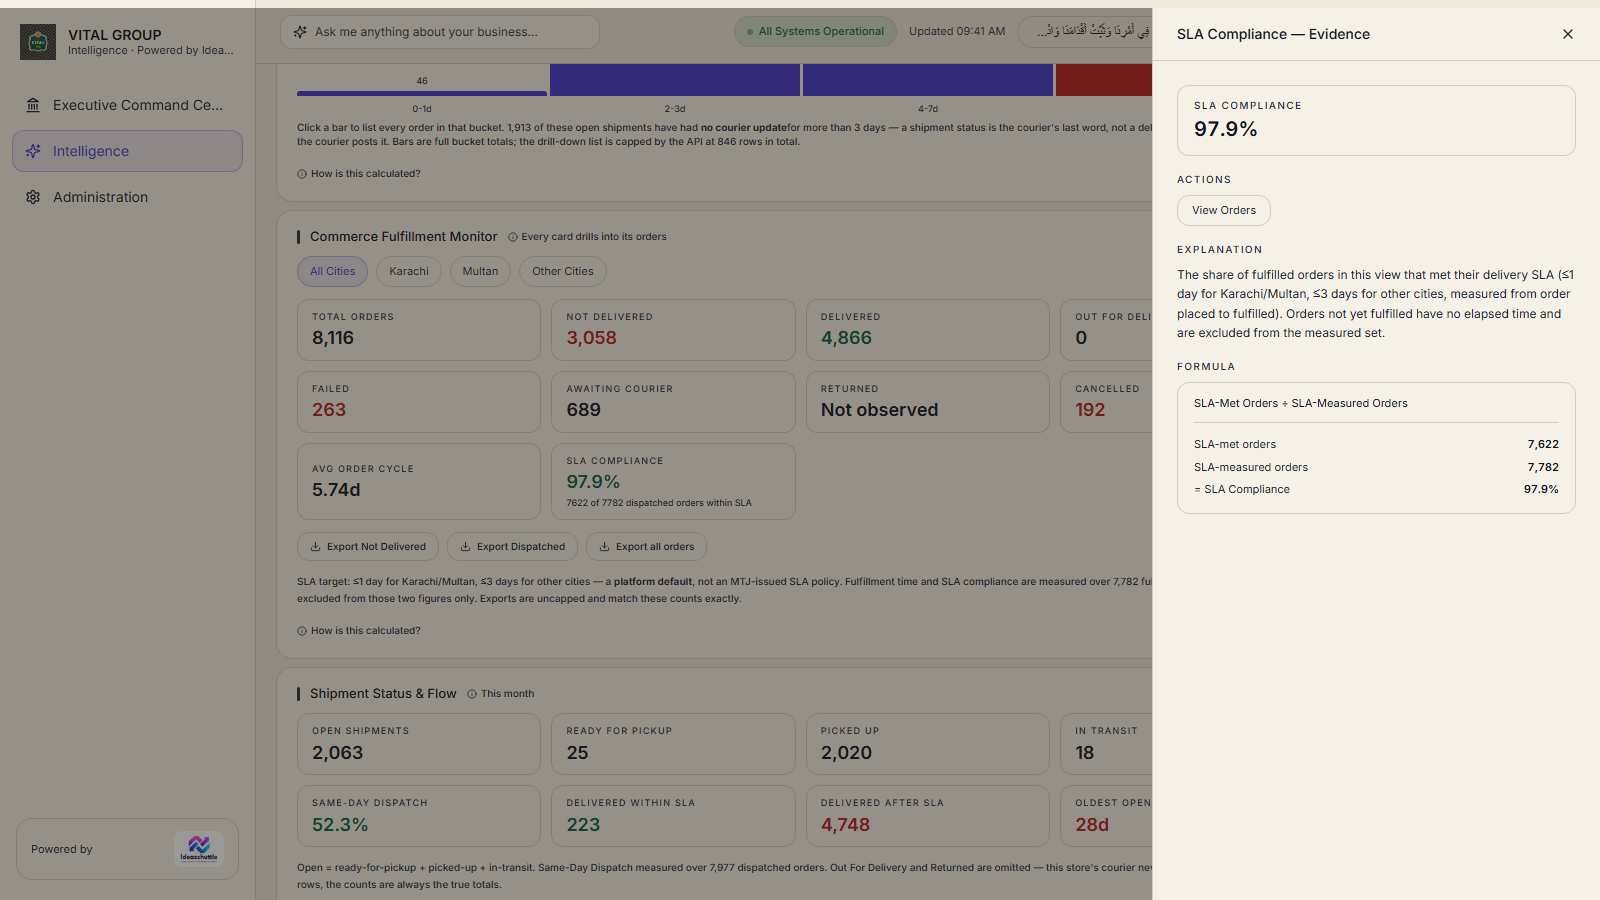Image resolution: width=1600 pixels, height=900 pixels.
Task: Click the blue 2-3d aging bar
Action: [x=675, y=80]
